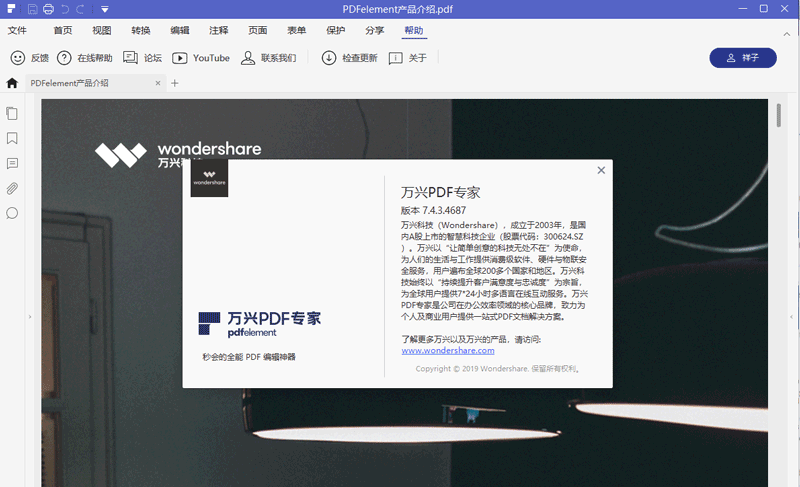
Task: Switch to the 页面 tab
Action: click(258, 31)
